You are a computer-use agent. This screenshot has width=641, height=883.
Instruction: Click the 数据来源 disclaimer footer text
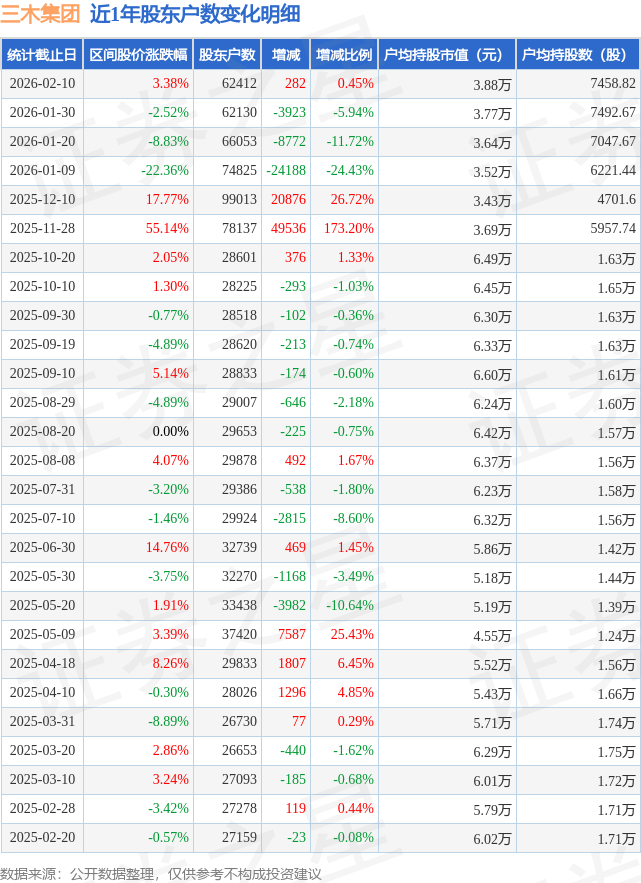(x=161, y=873)
